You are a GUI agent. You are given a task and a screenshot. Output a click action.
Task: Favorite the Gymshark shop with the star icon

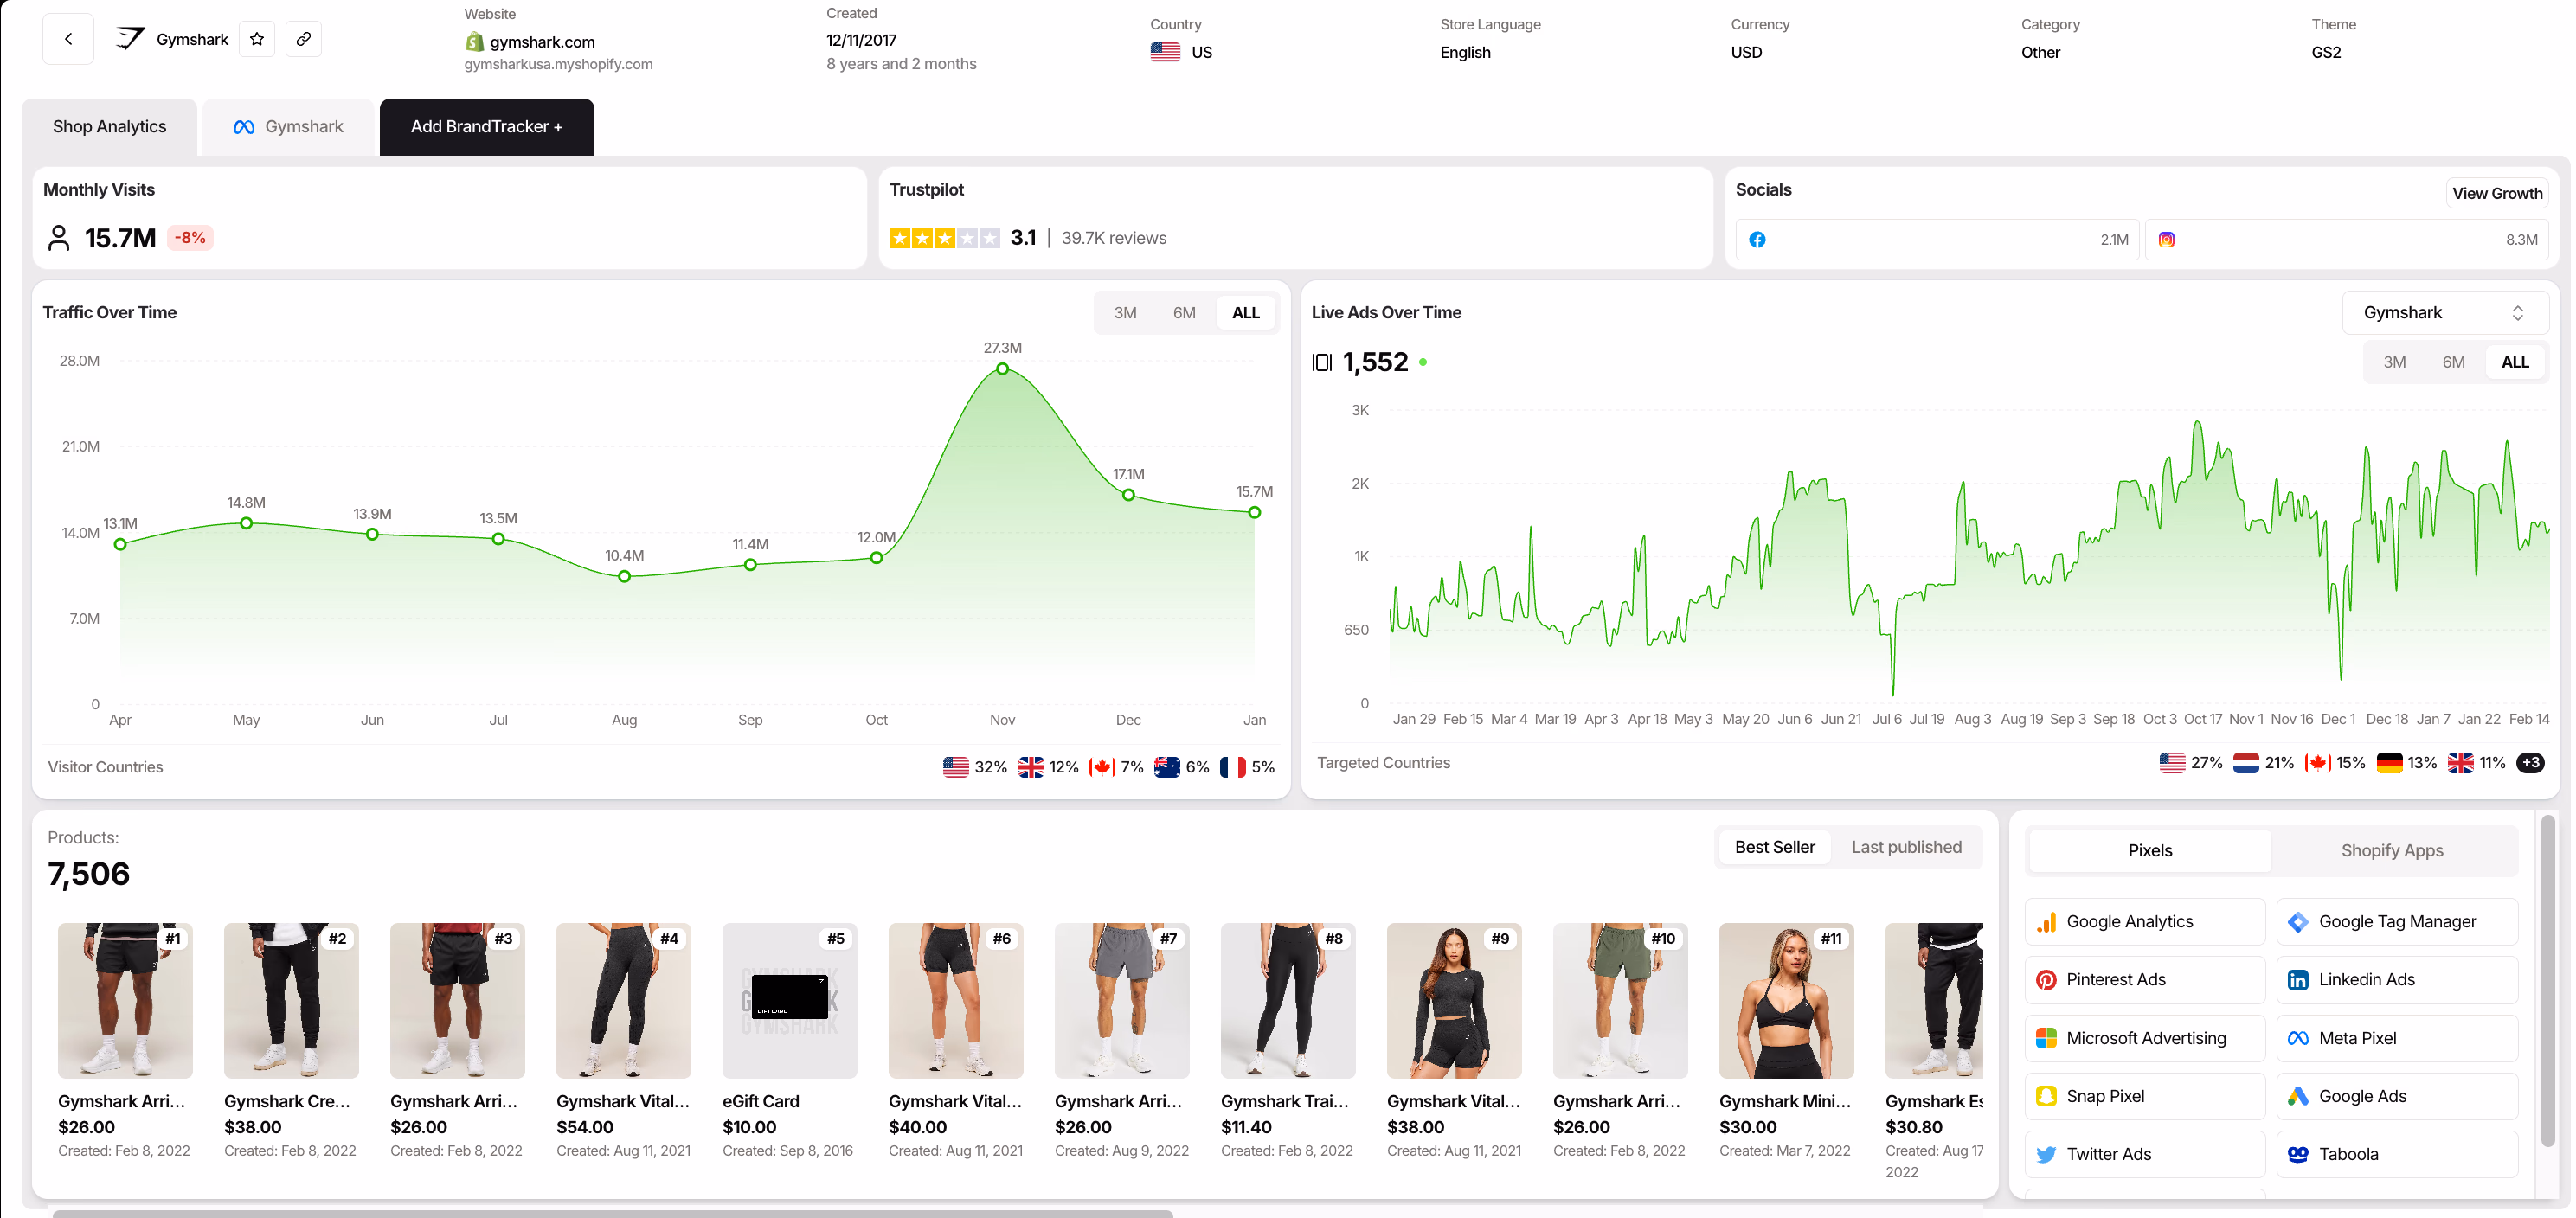257,39
